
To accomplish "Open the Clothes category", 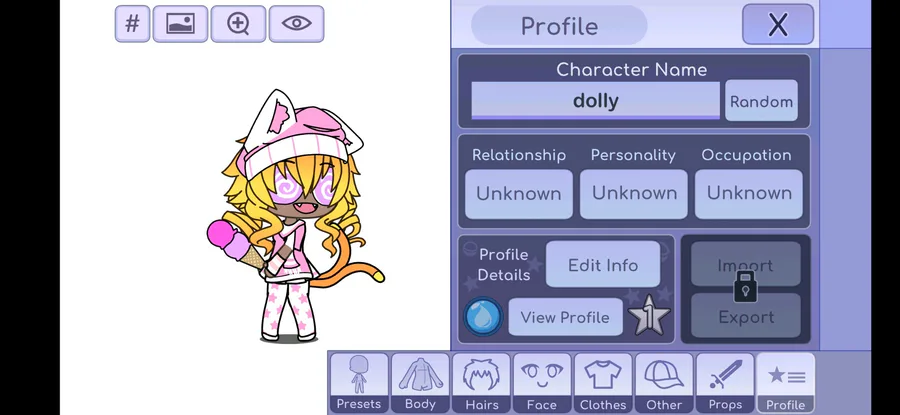I will 603,383.
